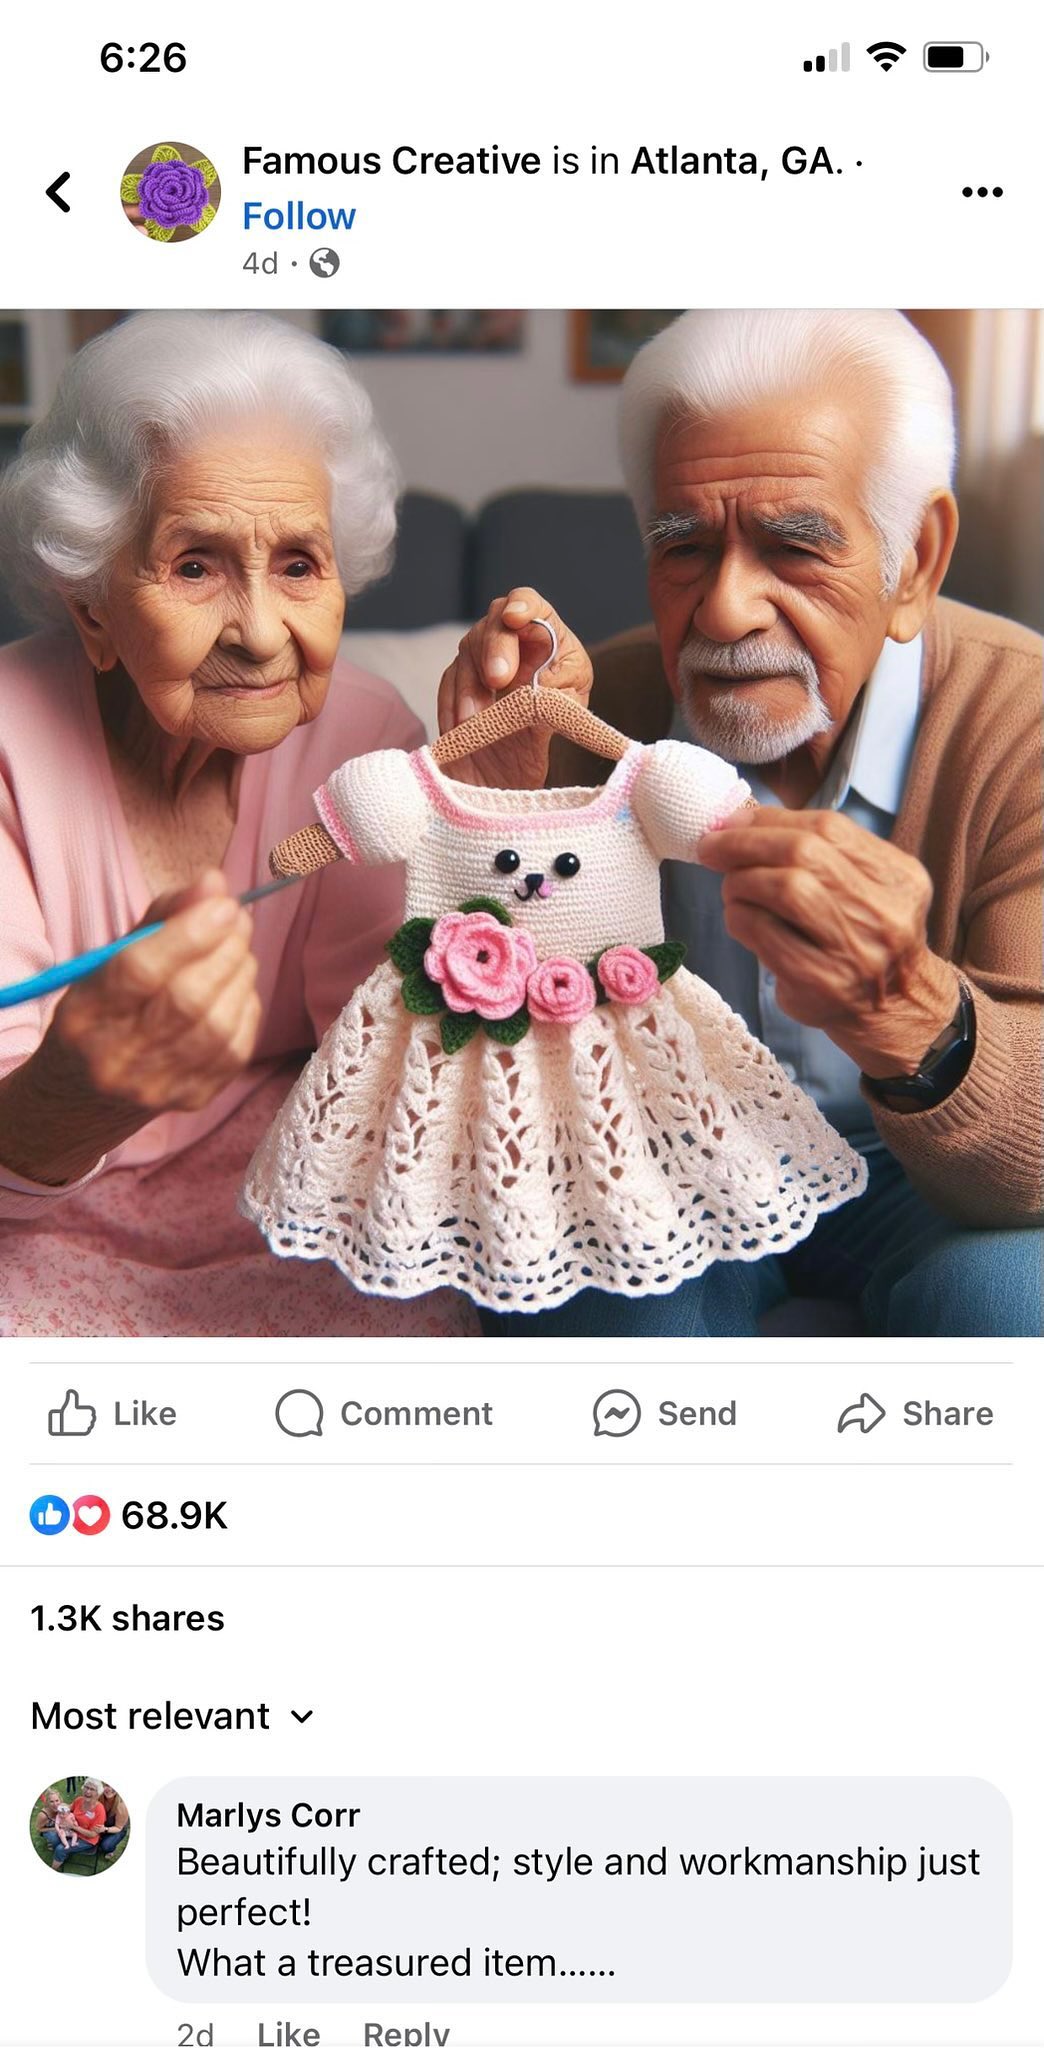1044x2048 pixels.
Task: Tap the thumbs-up Like icon
Action: [72, 1413]
